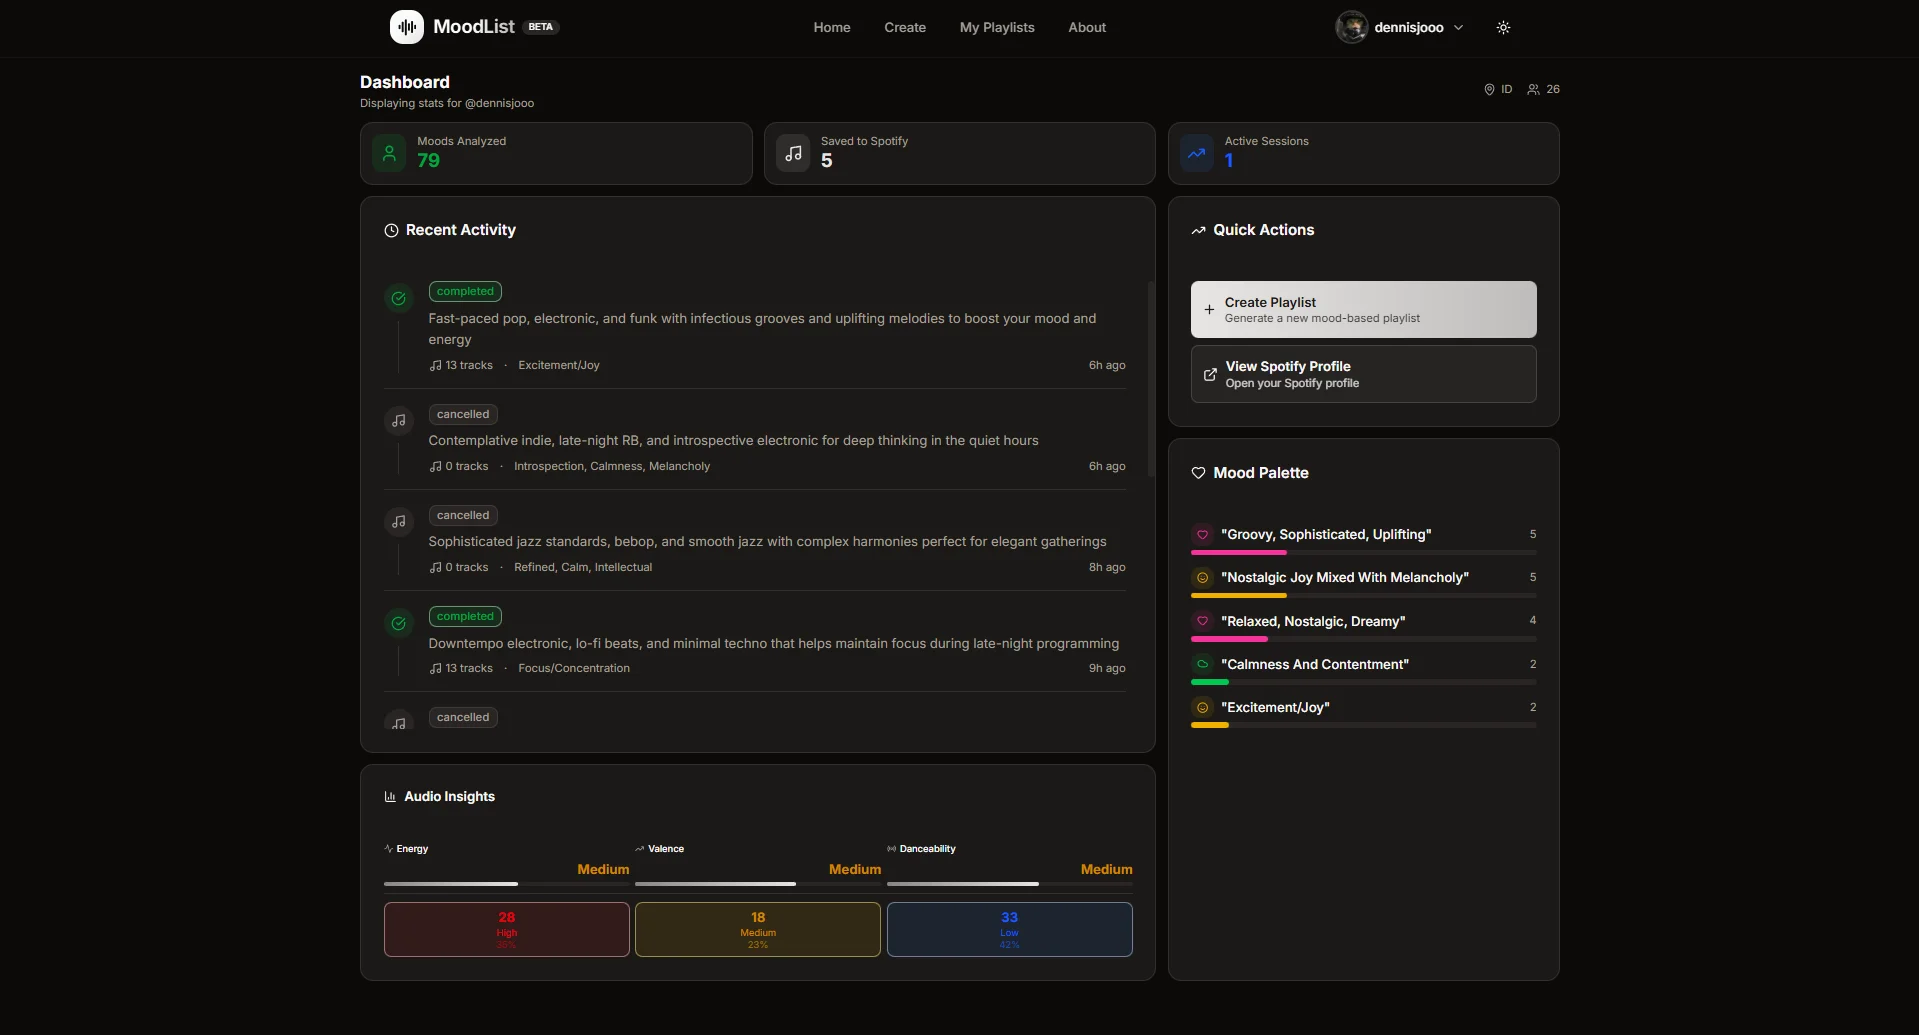Click the Active Sessions trending chart icon
This screenshot has width=1919, height=1035.
pyautogui.click(x=1197, y=153)
